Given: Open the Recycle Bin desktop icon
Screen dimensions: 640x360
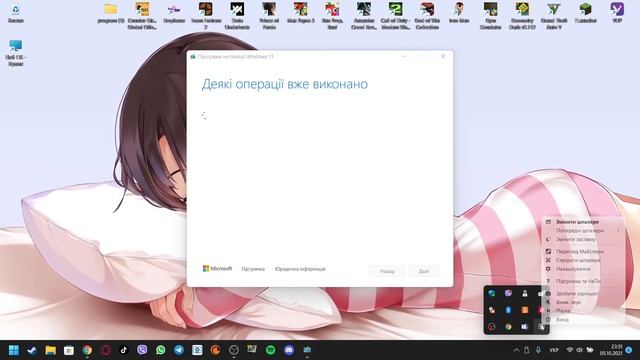Looking at the screenshot, I should tap(16, 13).
